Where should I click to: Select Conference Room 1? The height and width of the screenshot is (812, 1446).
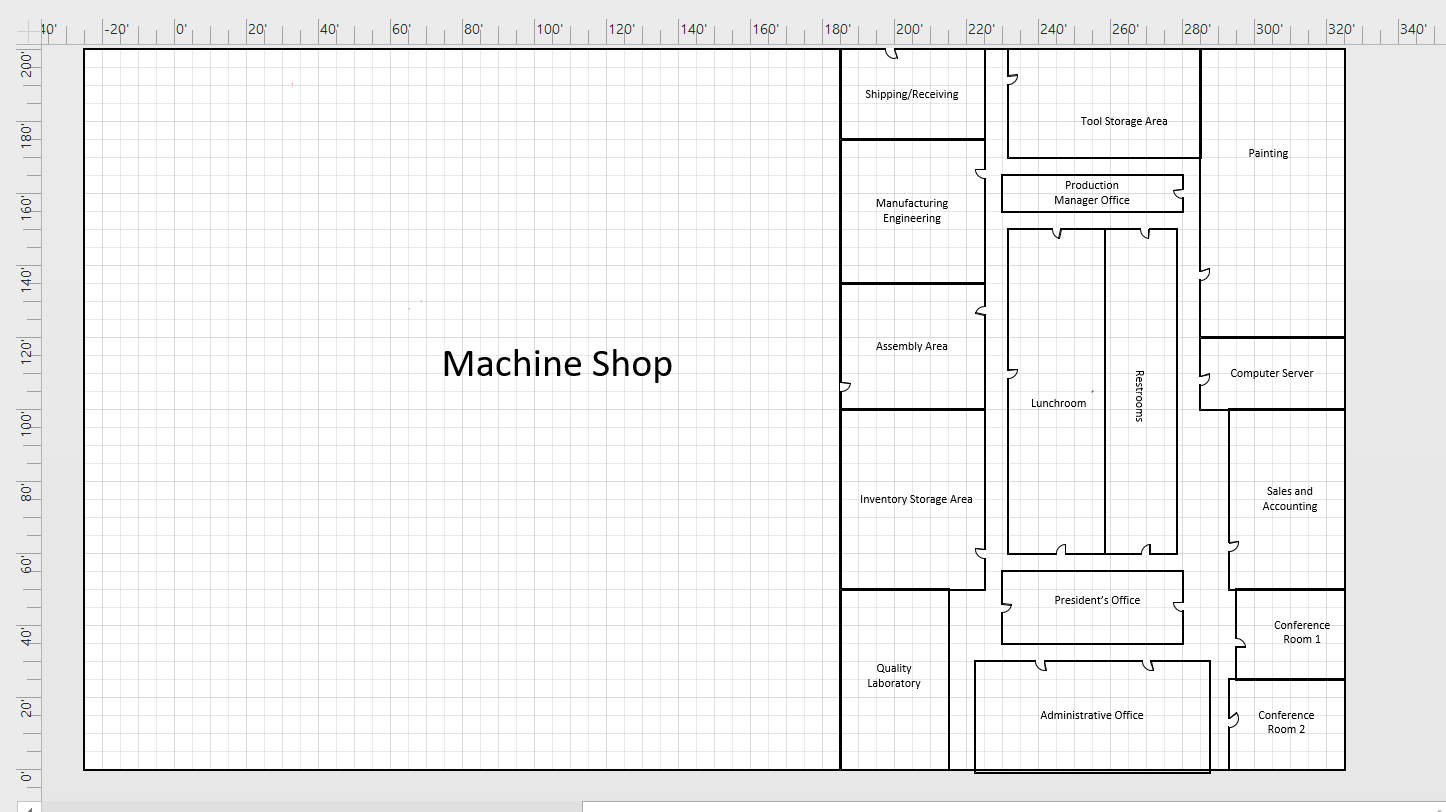pyautogui.click(x=1301, y=632)
